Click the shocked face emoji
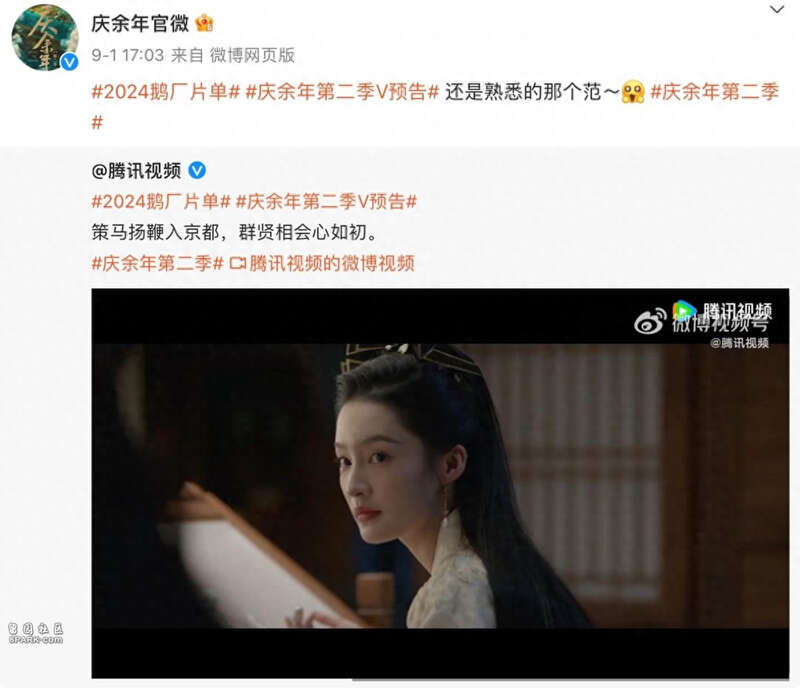The image size is (800, 688). 633,92
